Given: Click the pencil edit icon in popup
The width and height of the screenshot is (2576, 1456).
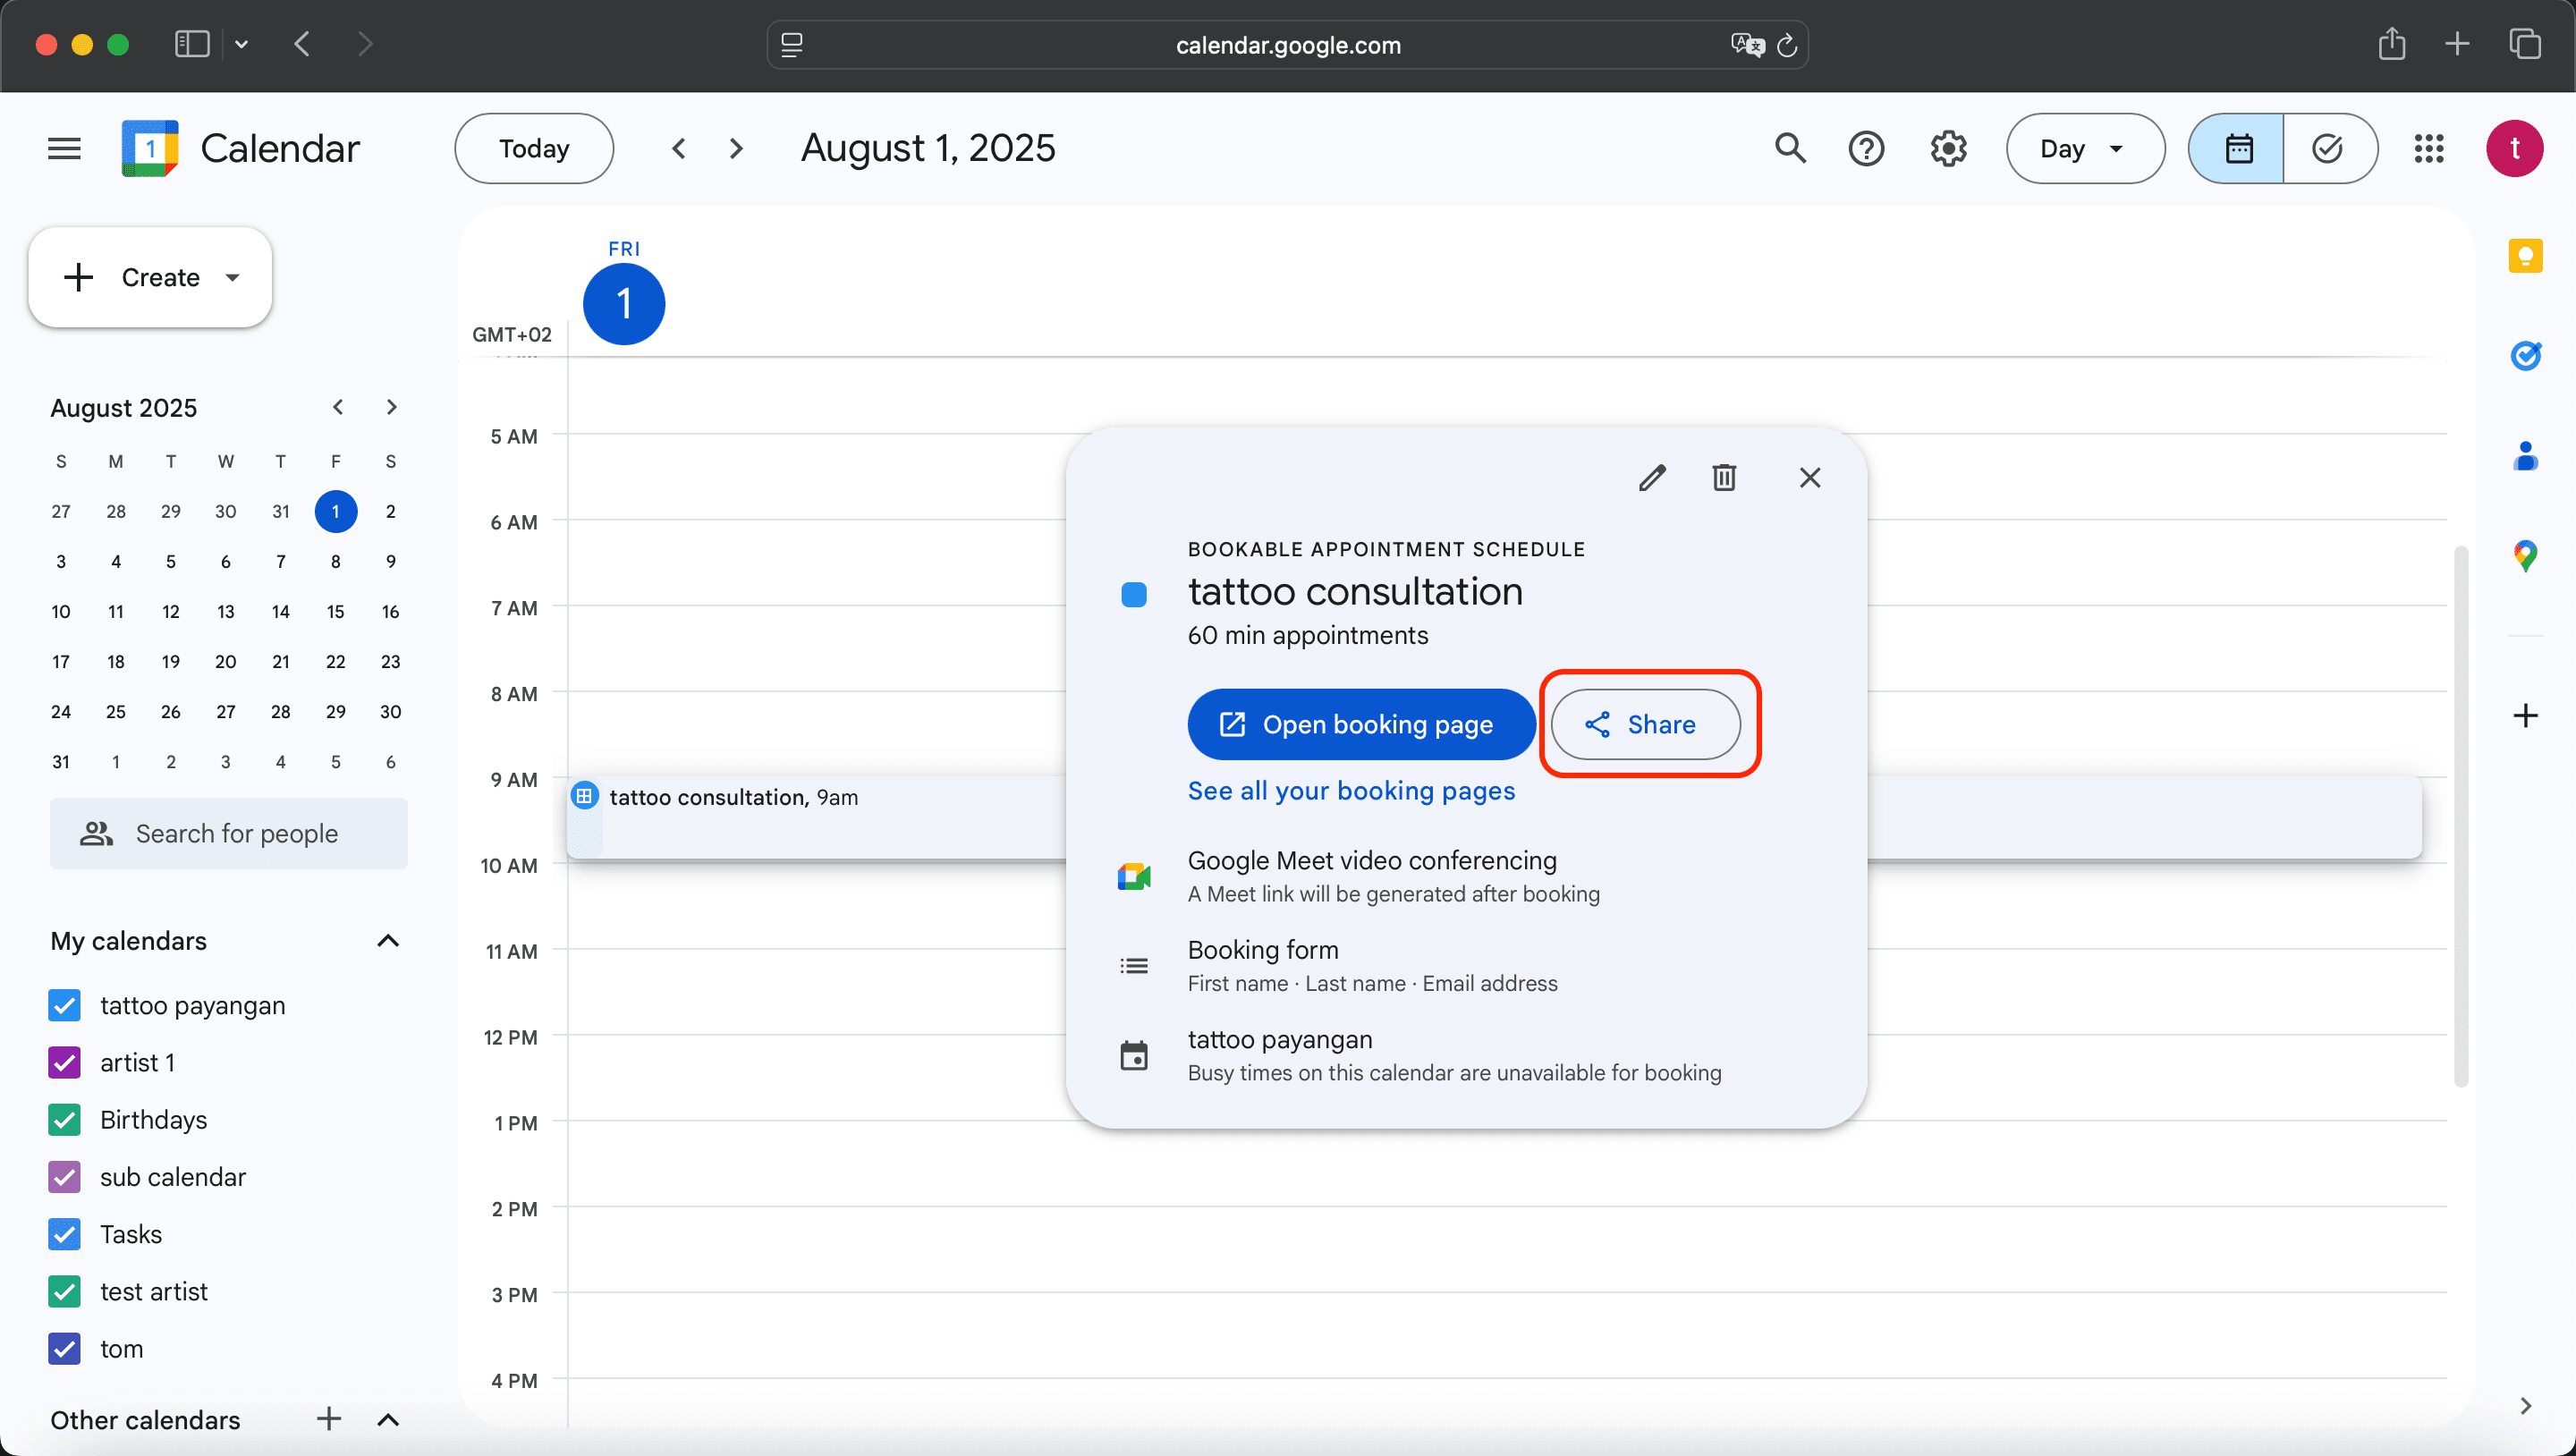Looking at the screenshot, I should pyautogui.click(x=1652, y=478).
